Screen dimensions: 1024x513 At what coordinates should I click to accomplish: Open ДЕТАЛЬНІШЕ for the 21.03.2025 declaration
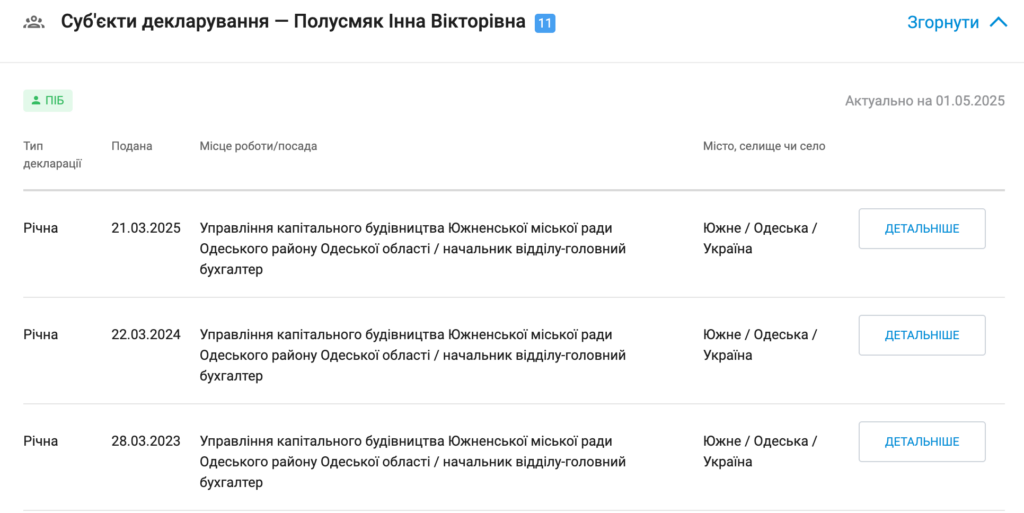coord(921,229)
